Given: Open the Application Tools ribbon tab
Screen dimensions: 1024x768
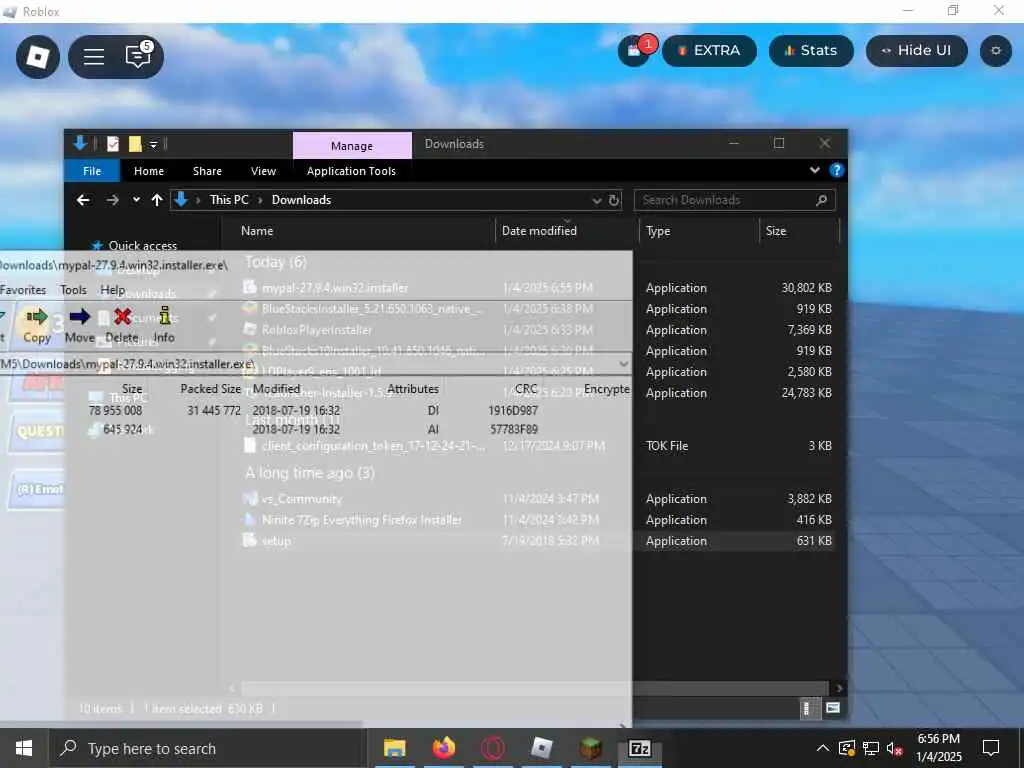Looking at the screenshot, I should tap(351, 171).
